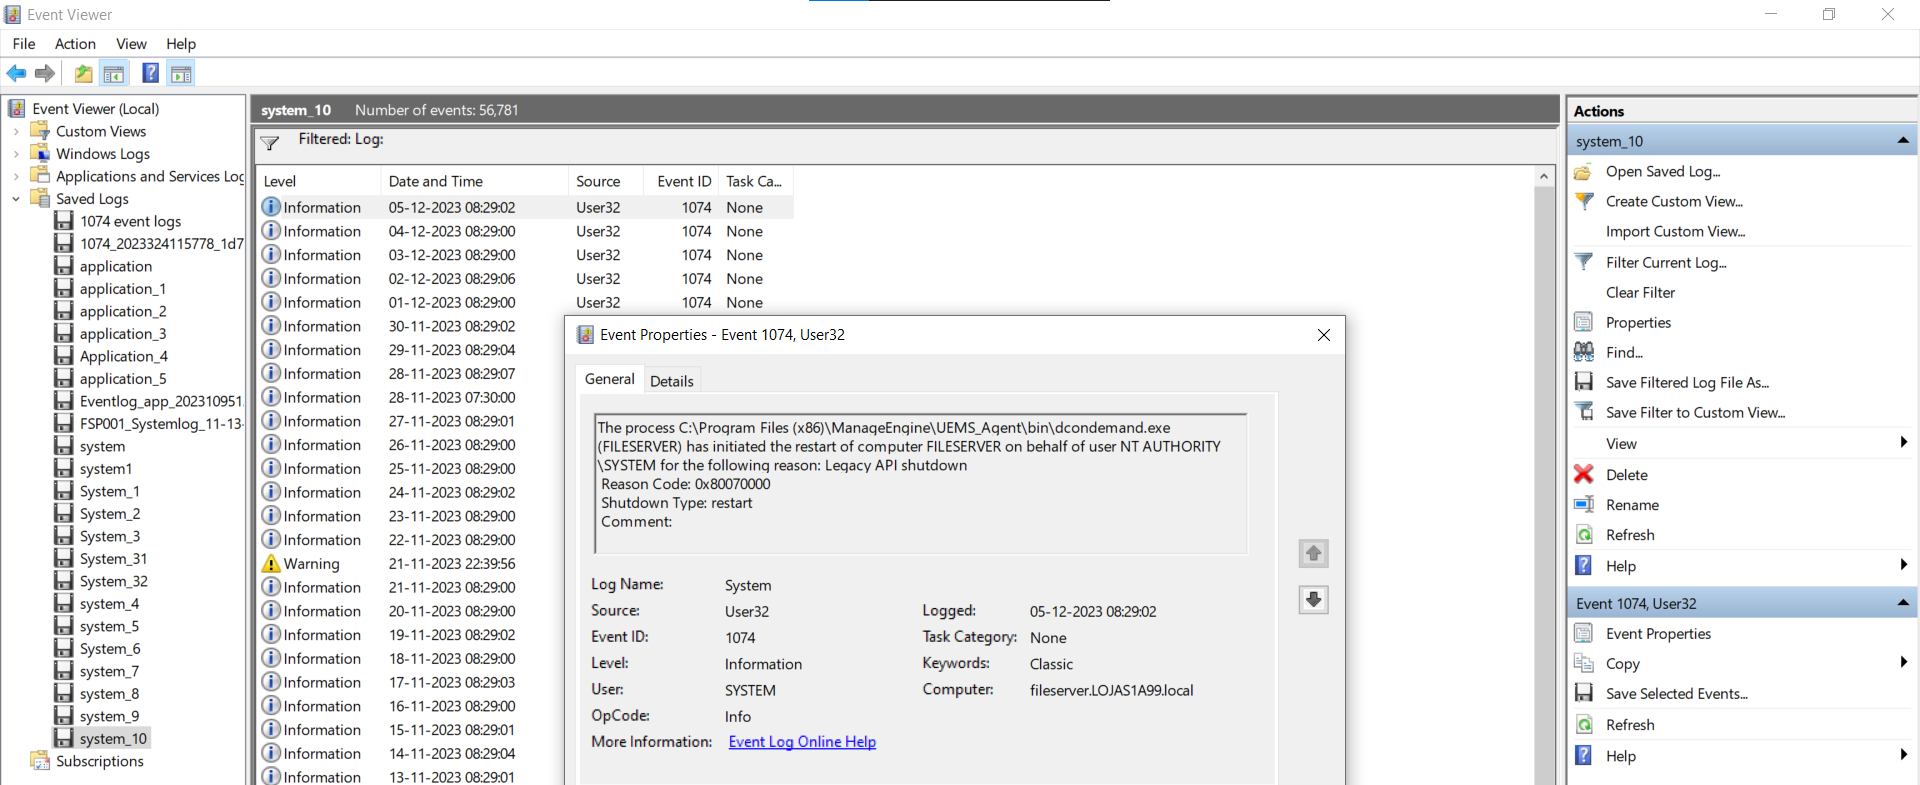Open the Action menu
The width and height of the screenshot is (1920, 785).
(x=75, y=44)
